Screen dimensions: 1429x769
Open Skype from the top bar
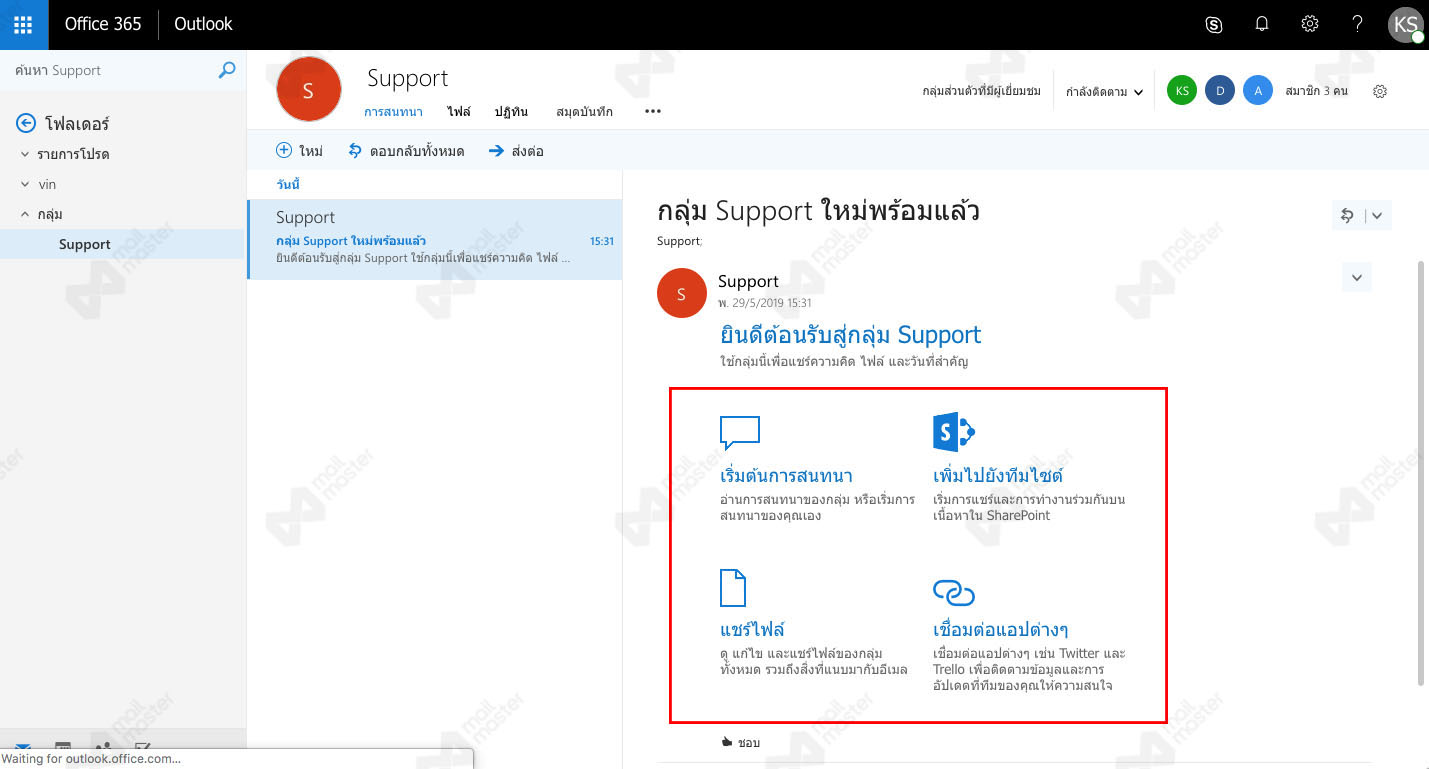click(1214, 25)
